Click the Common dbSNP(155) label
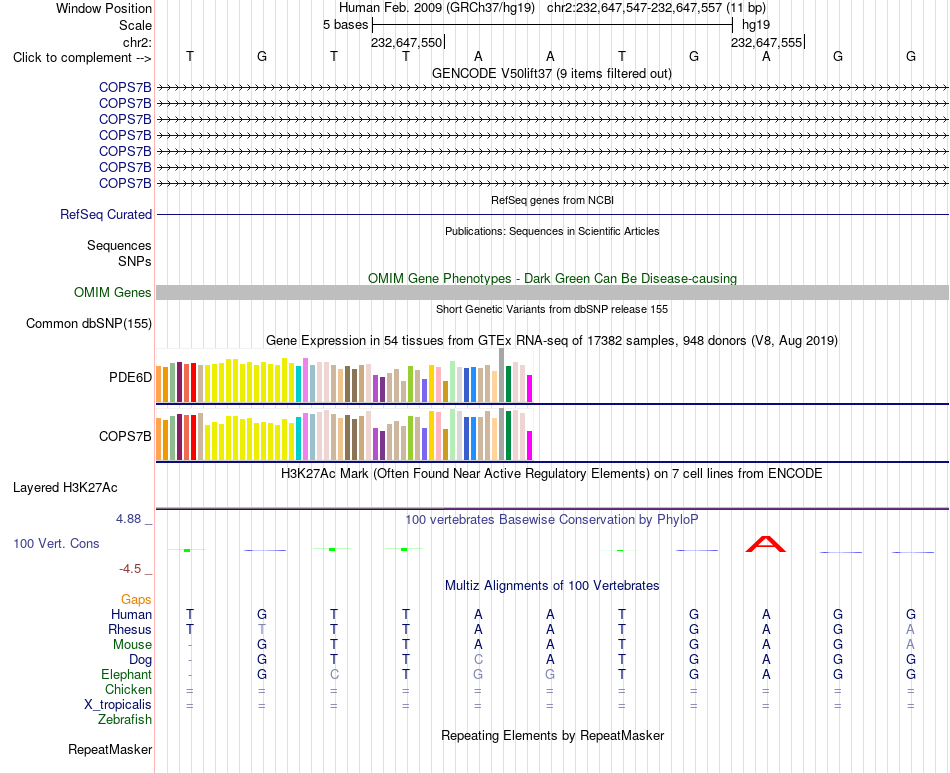This screenshot has width=950, height=773. point(88,323)
